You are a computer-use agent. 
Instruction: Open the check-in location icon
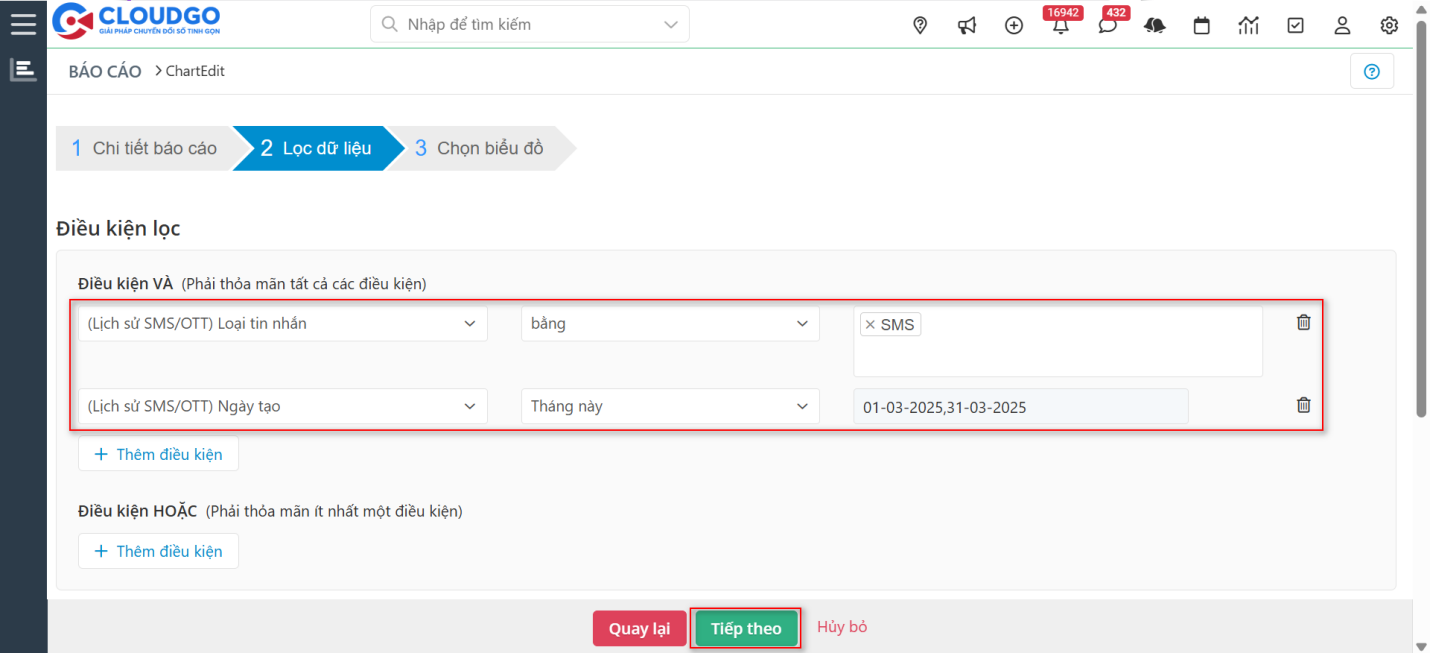coord(919,25)
